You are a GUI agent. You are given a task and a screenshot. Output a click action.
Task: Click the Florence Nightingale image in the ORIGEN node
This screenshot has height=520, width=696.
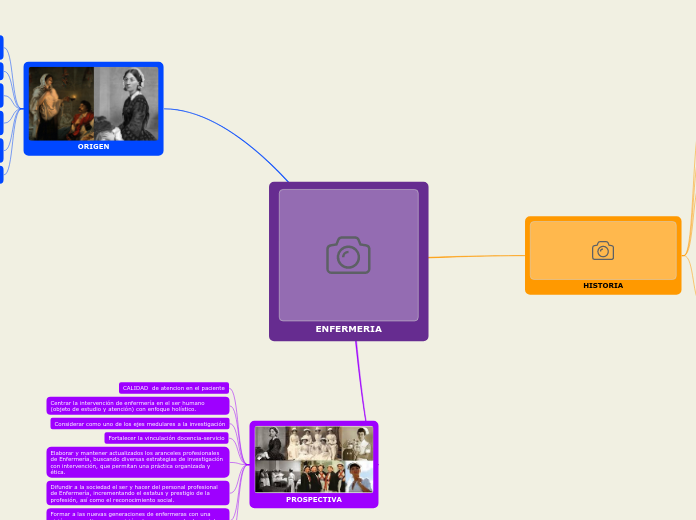93,103
